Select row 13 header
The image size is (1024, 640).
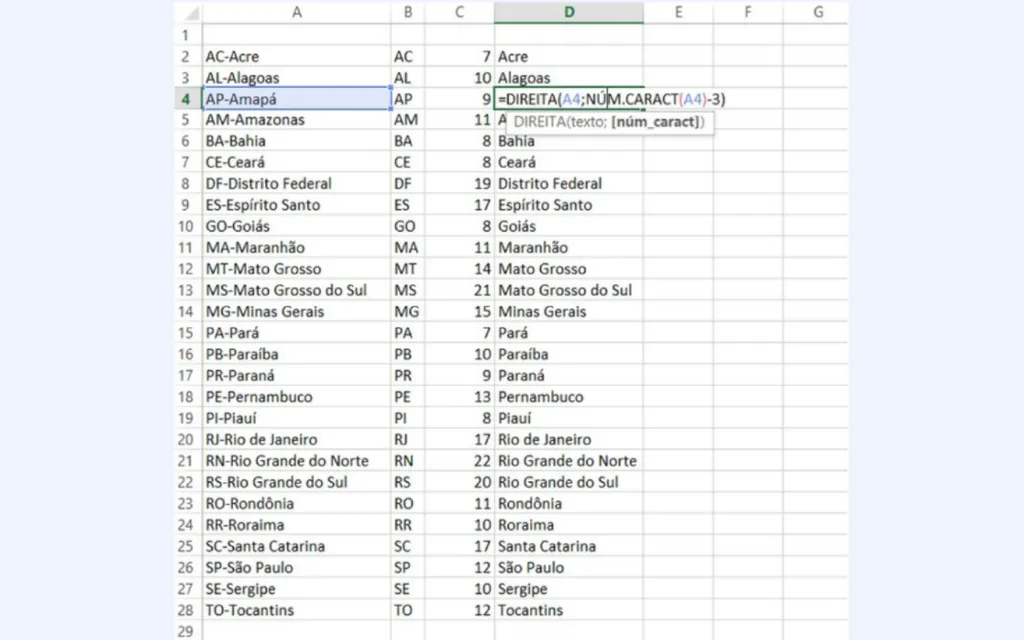[x=186, y=290]
